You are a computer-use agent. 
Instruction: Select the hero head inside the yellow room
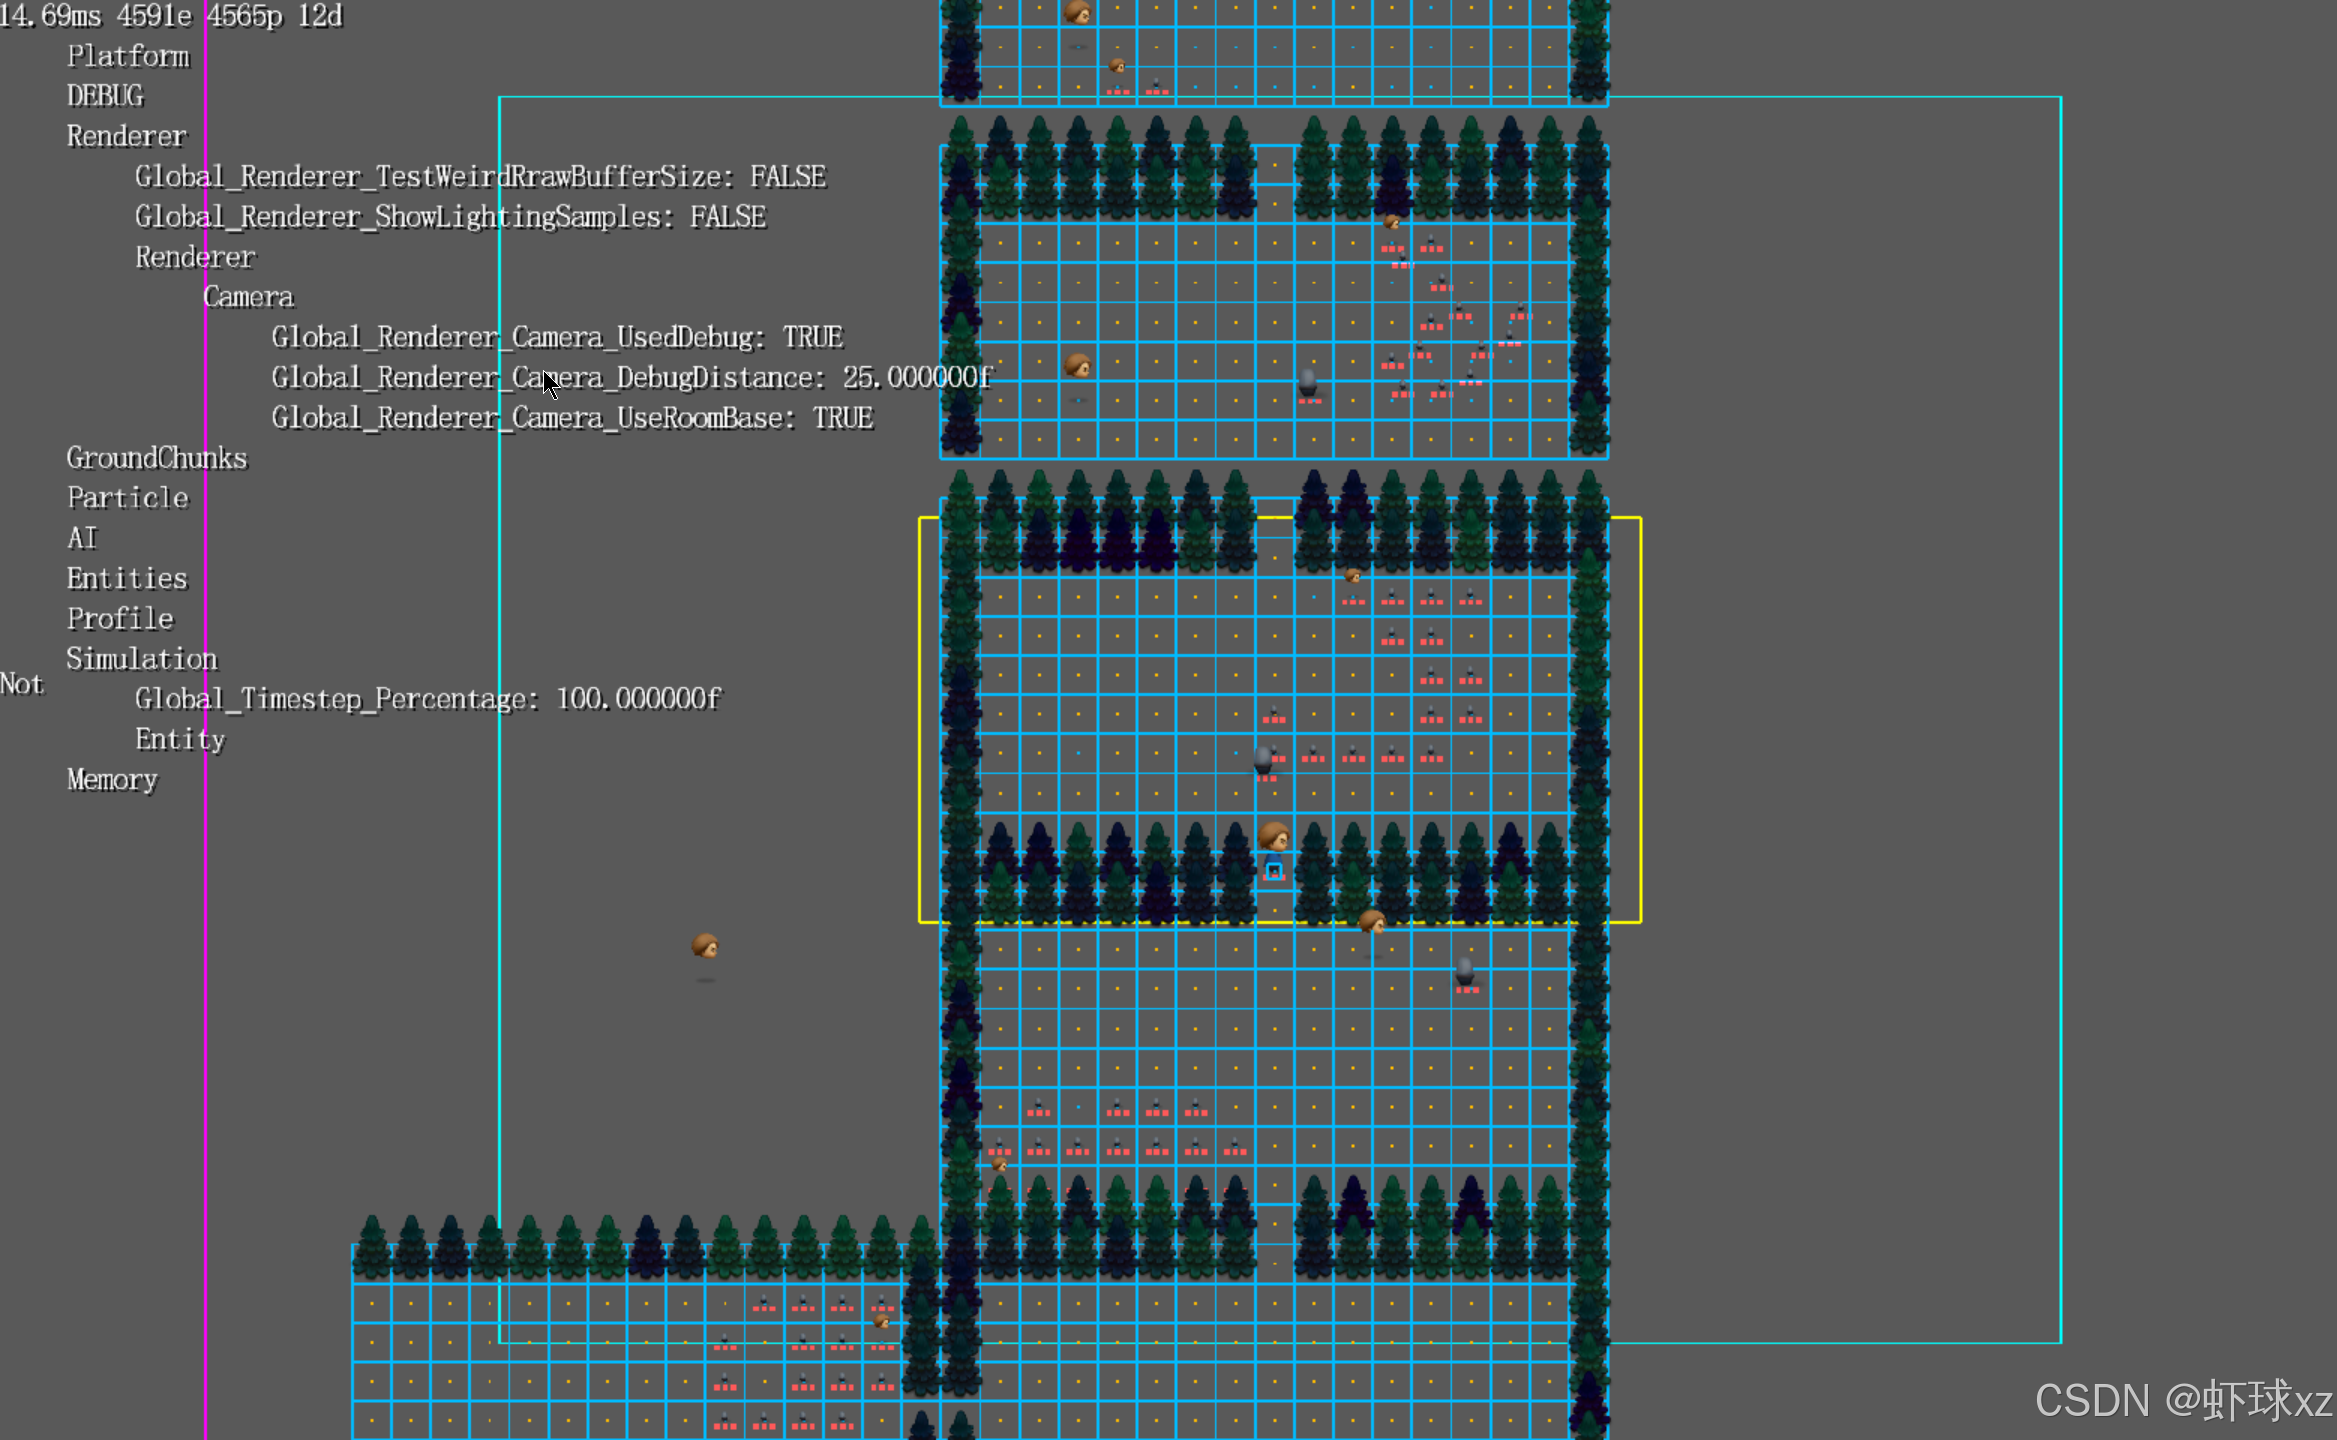tap(1273, 835)
